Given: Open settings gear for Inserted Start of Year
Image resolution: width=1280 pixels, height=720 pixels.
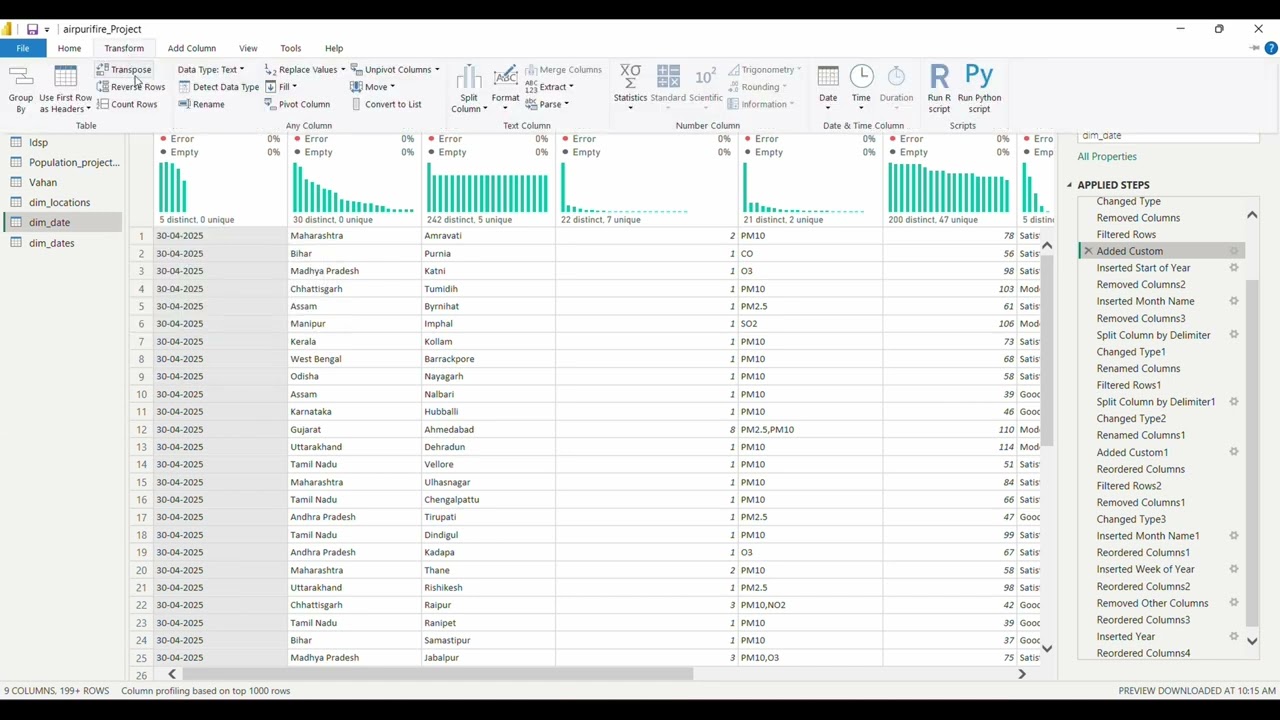Looking at the screenshot, I should (1234, 268).
